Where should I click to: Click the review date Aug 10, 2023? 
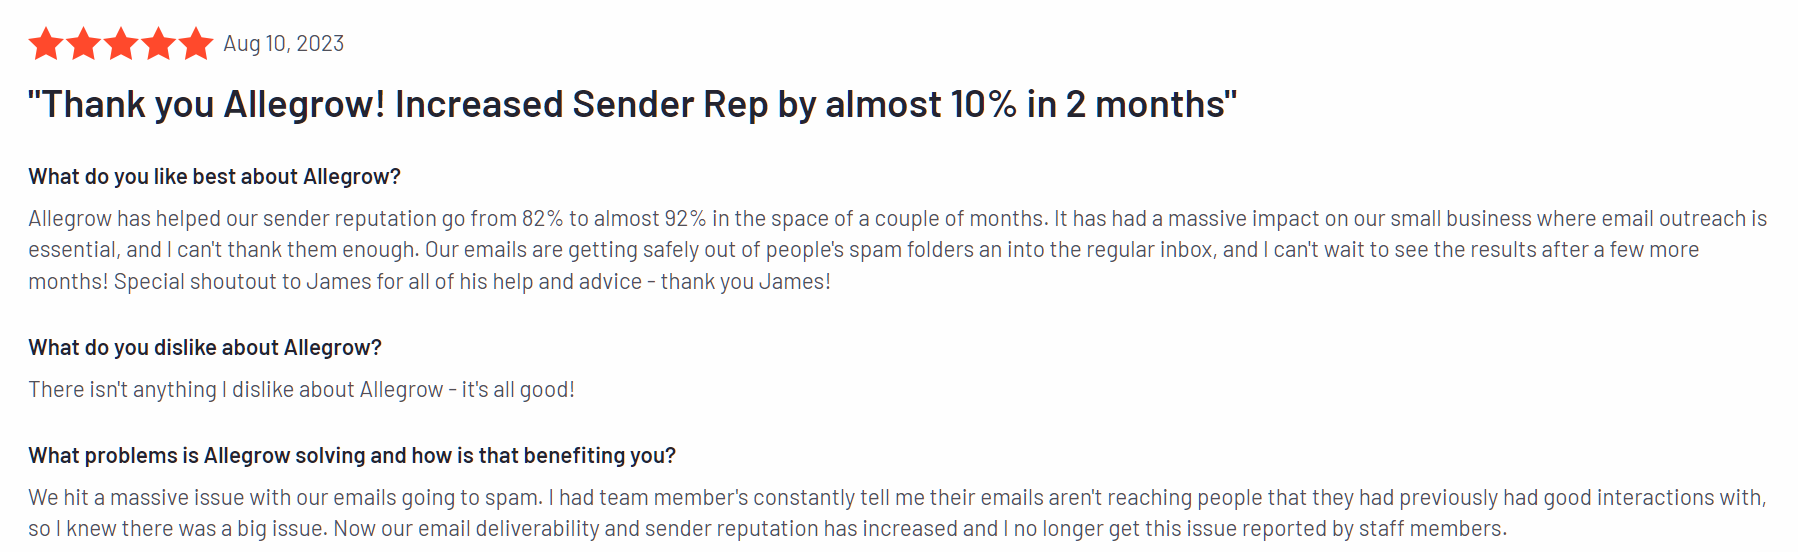(x=283, y=44)
